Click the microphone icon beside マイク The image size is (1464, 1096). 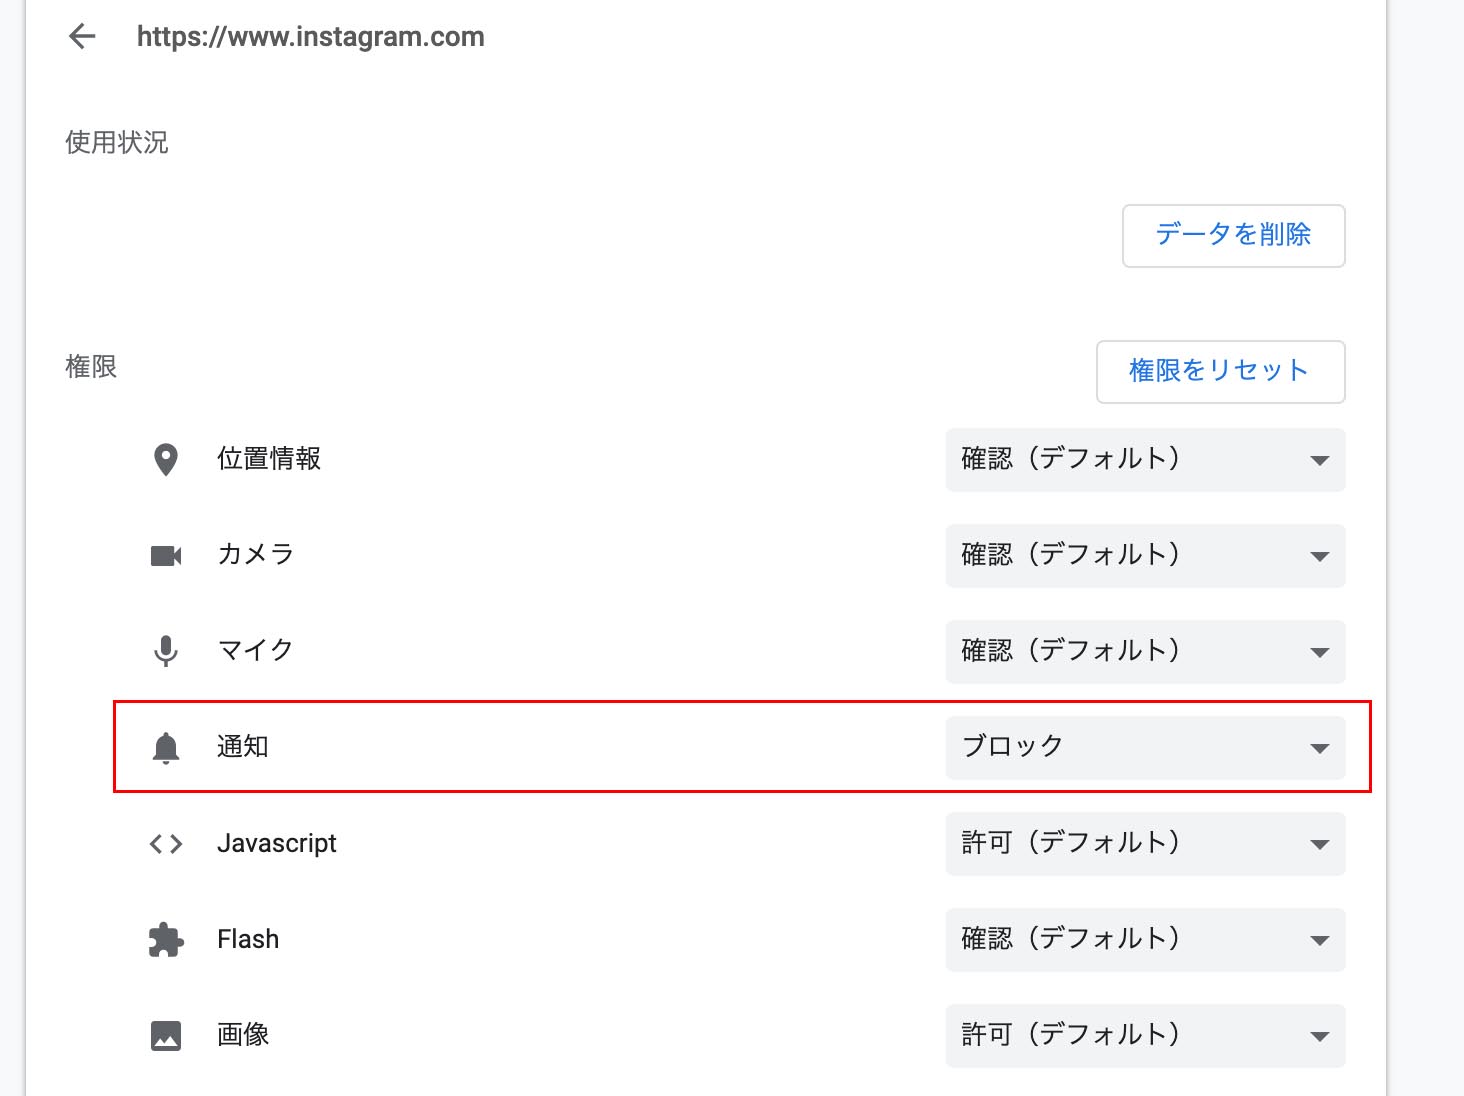pos(166,651)
